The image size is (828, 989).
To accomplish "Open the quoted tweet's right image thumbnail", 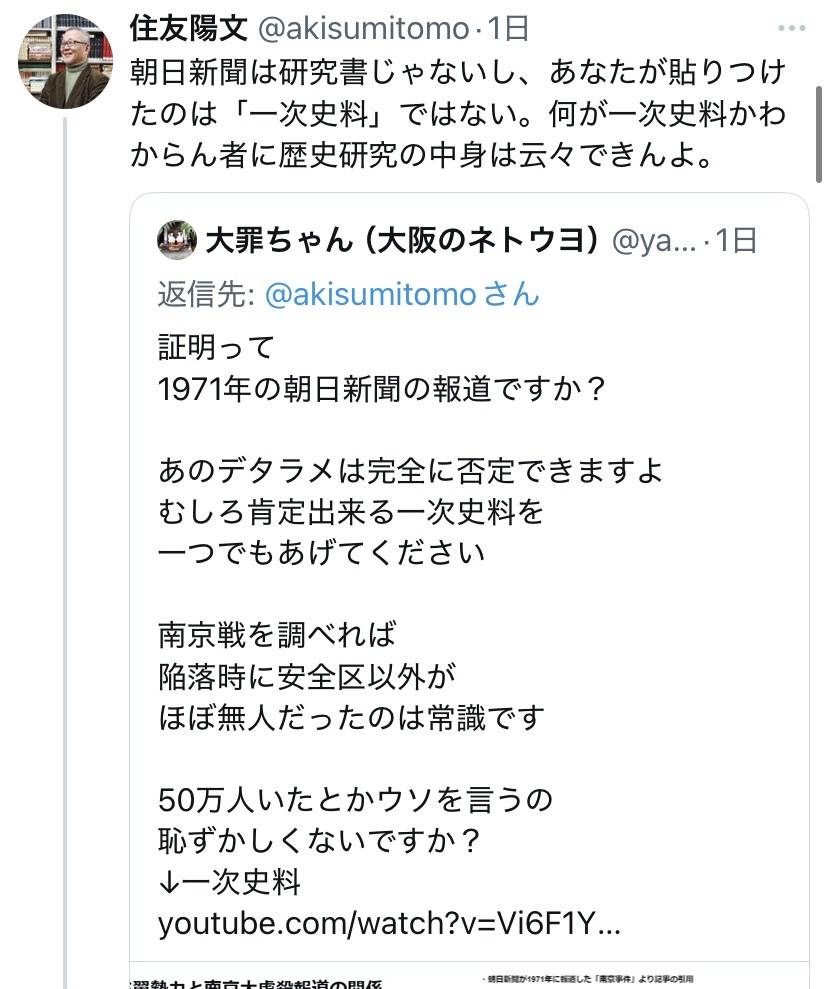I will 642,976.
